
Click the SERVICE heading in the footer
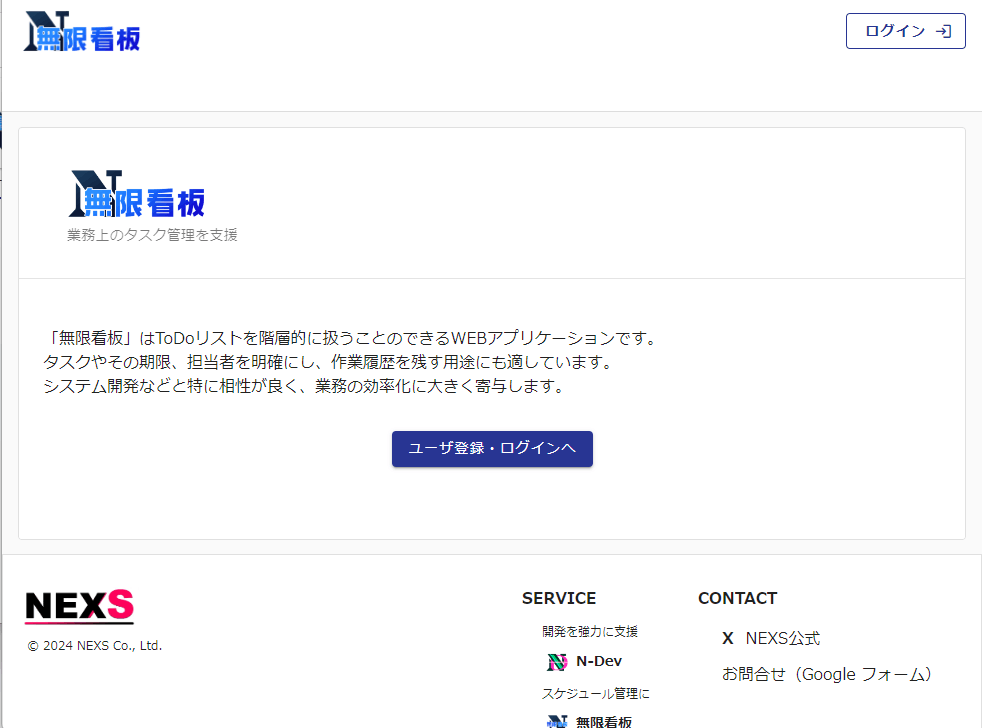[559, 598]
